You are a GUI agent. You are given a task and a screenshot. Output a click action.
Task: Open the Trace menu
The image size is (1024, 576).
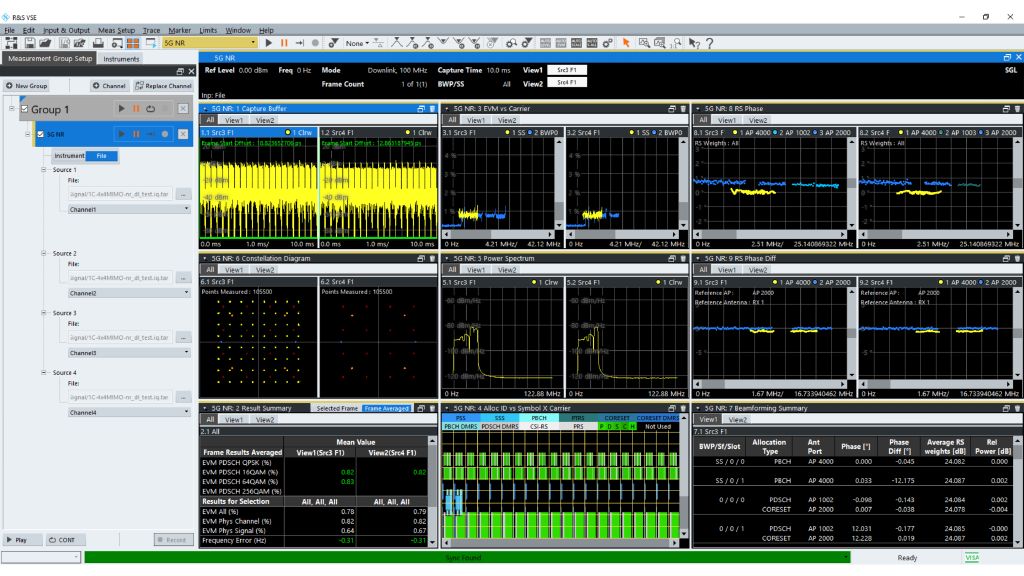coord(152,30)
